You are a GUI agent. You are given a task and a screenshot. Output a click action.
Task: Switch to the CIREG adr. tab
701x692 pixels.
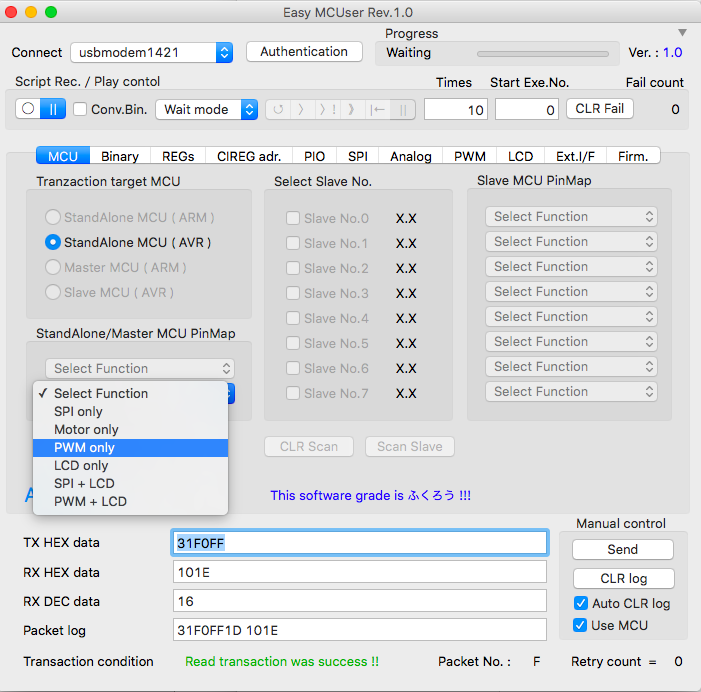click(x=249, y=156)
